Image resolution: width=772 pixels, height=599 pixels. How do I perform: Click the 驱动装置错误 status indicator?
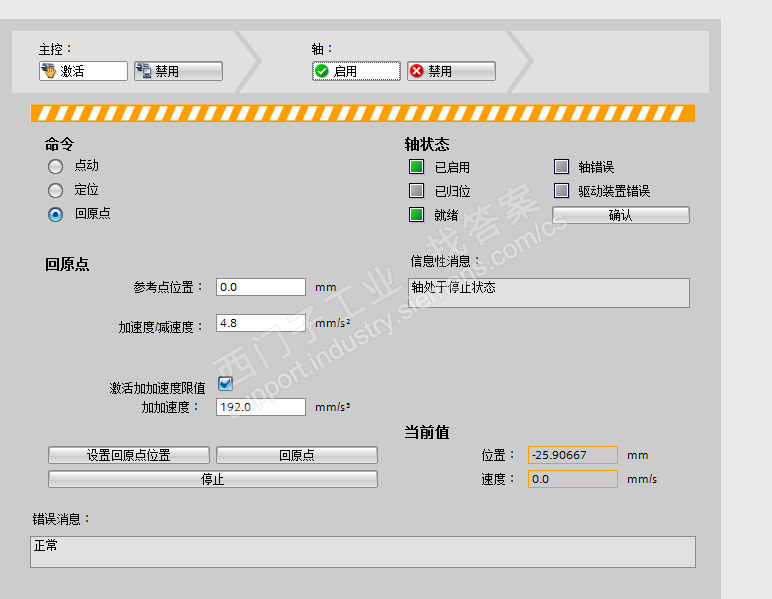tap(561, 190)
